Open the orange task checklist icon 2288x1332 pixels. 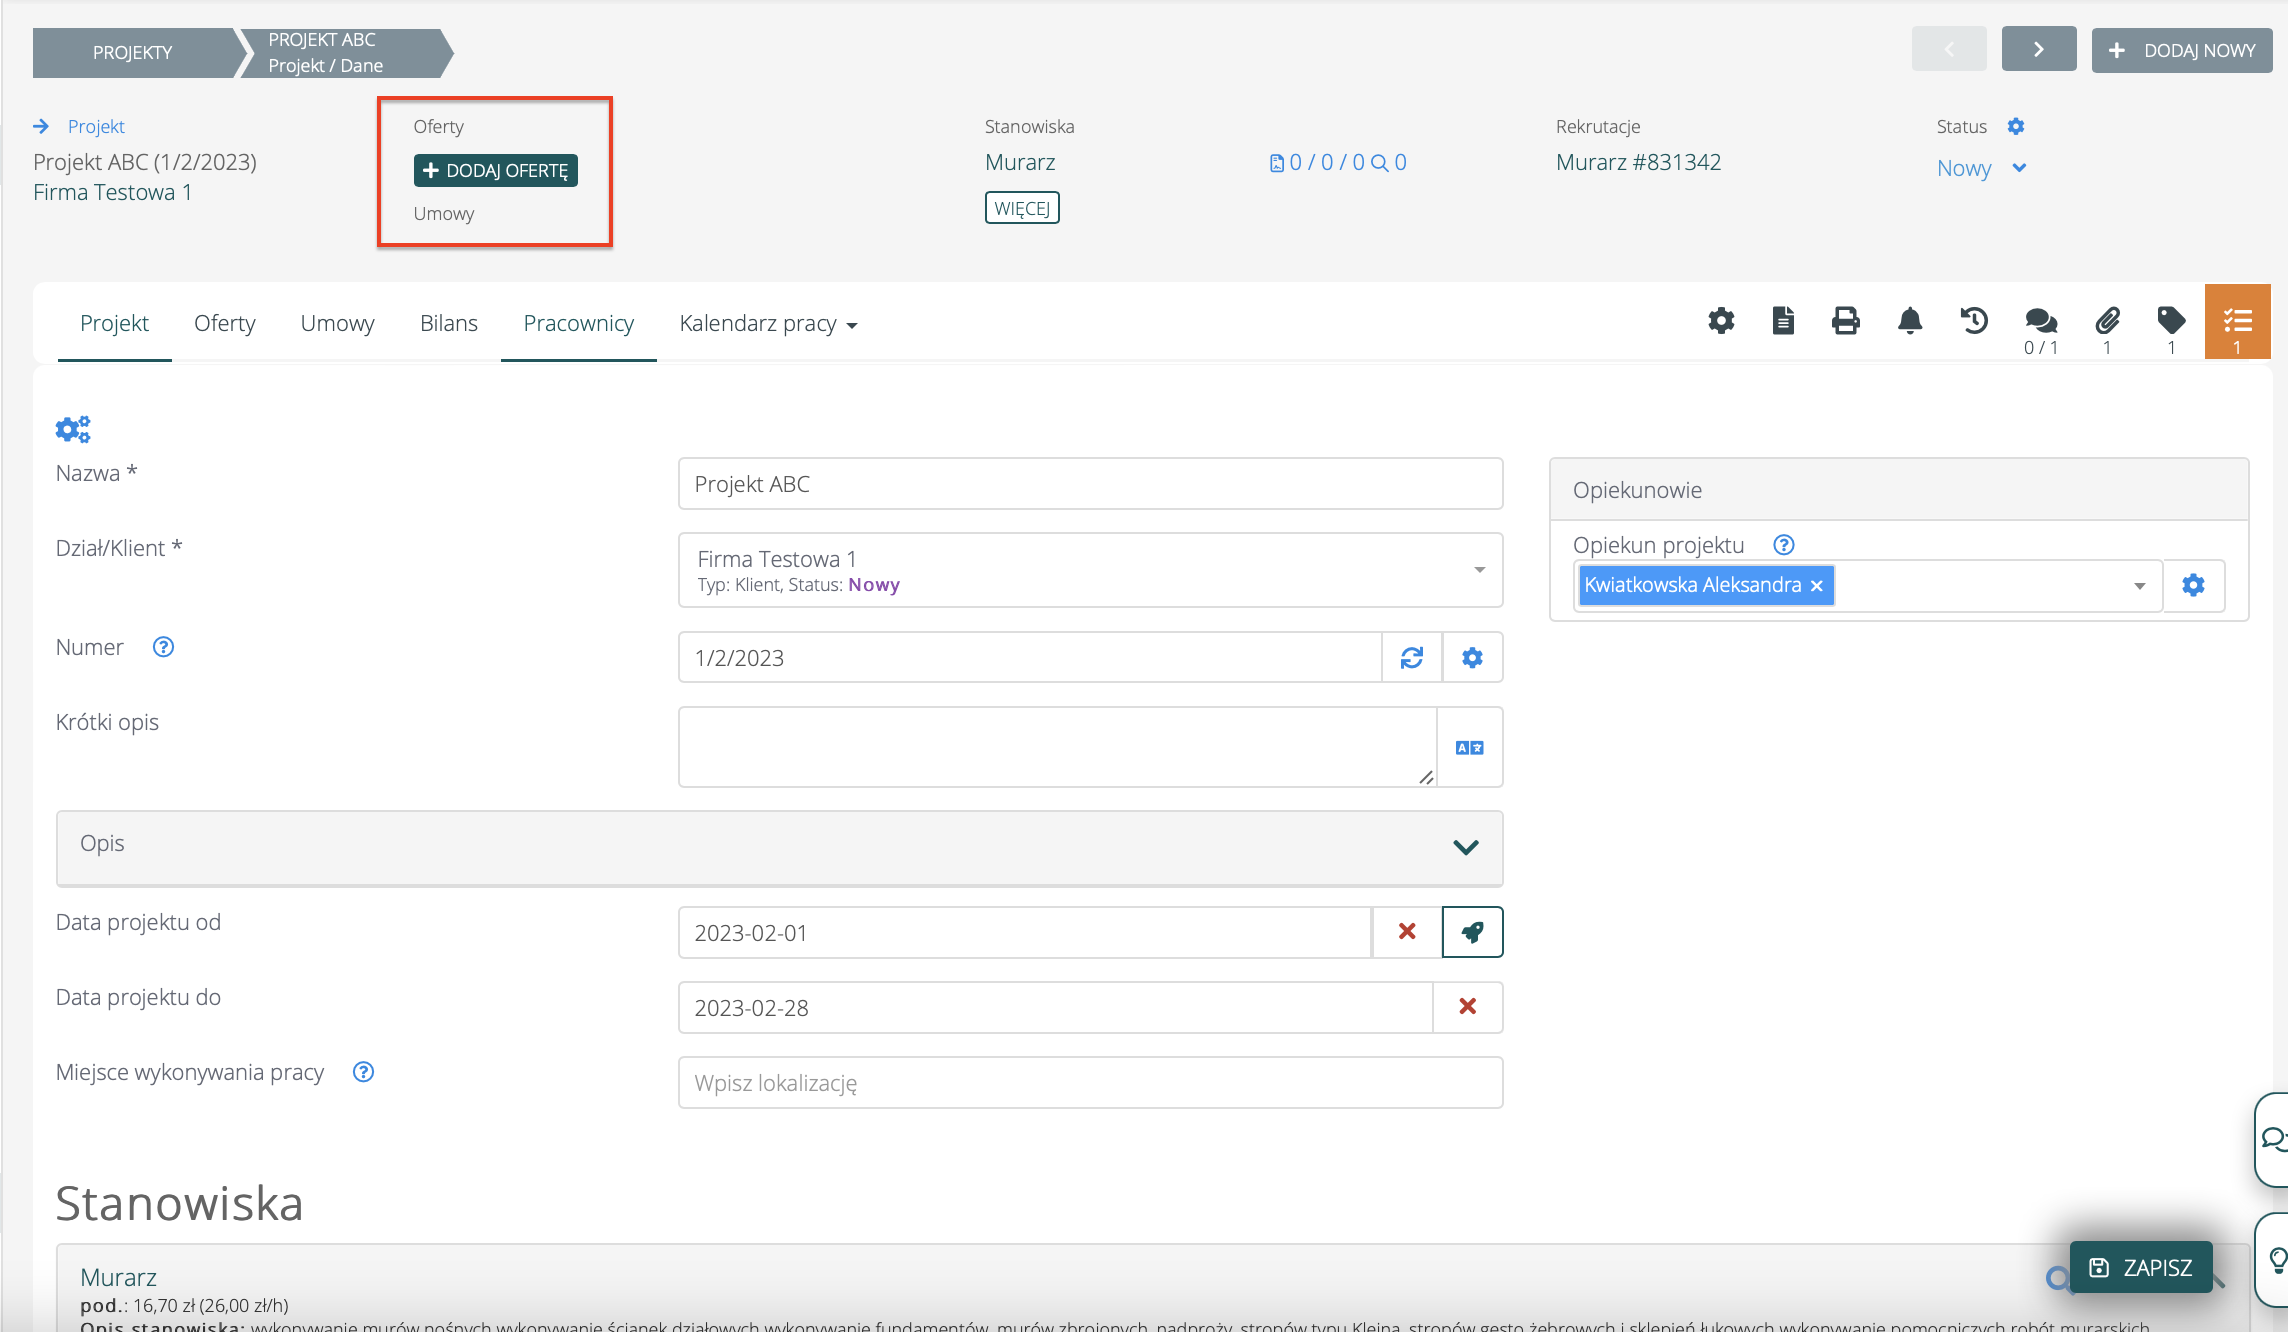pyautogui.click(x=2237, y=321)
